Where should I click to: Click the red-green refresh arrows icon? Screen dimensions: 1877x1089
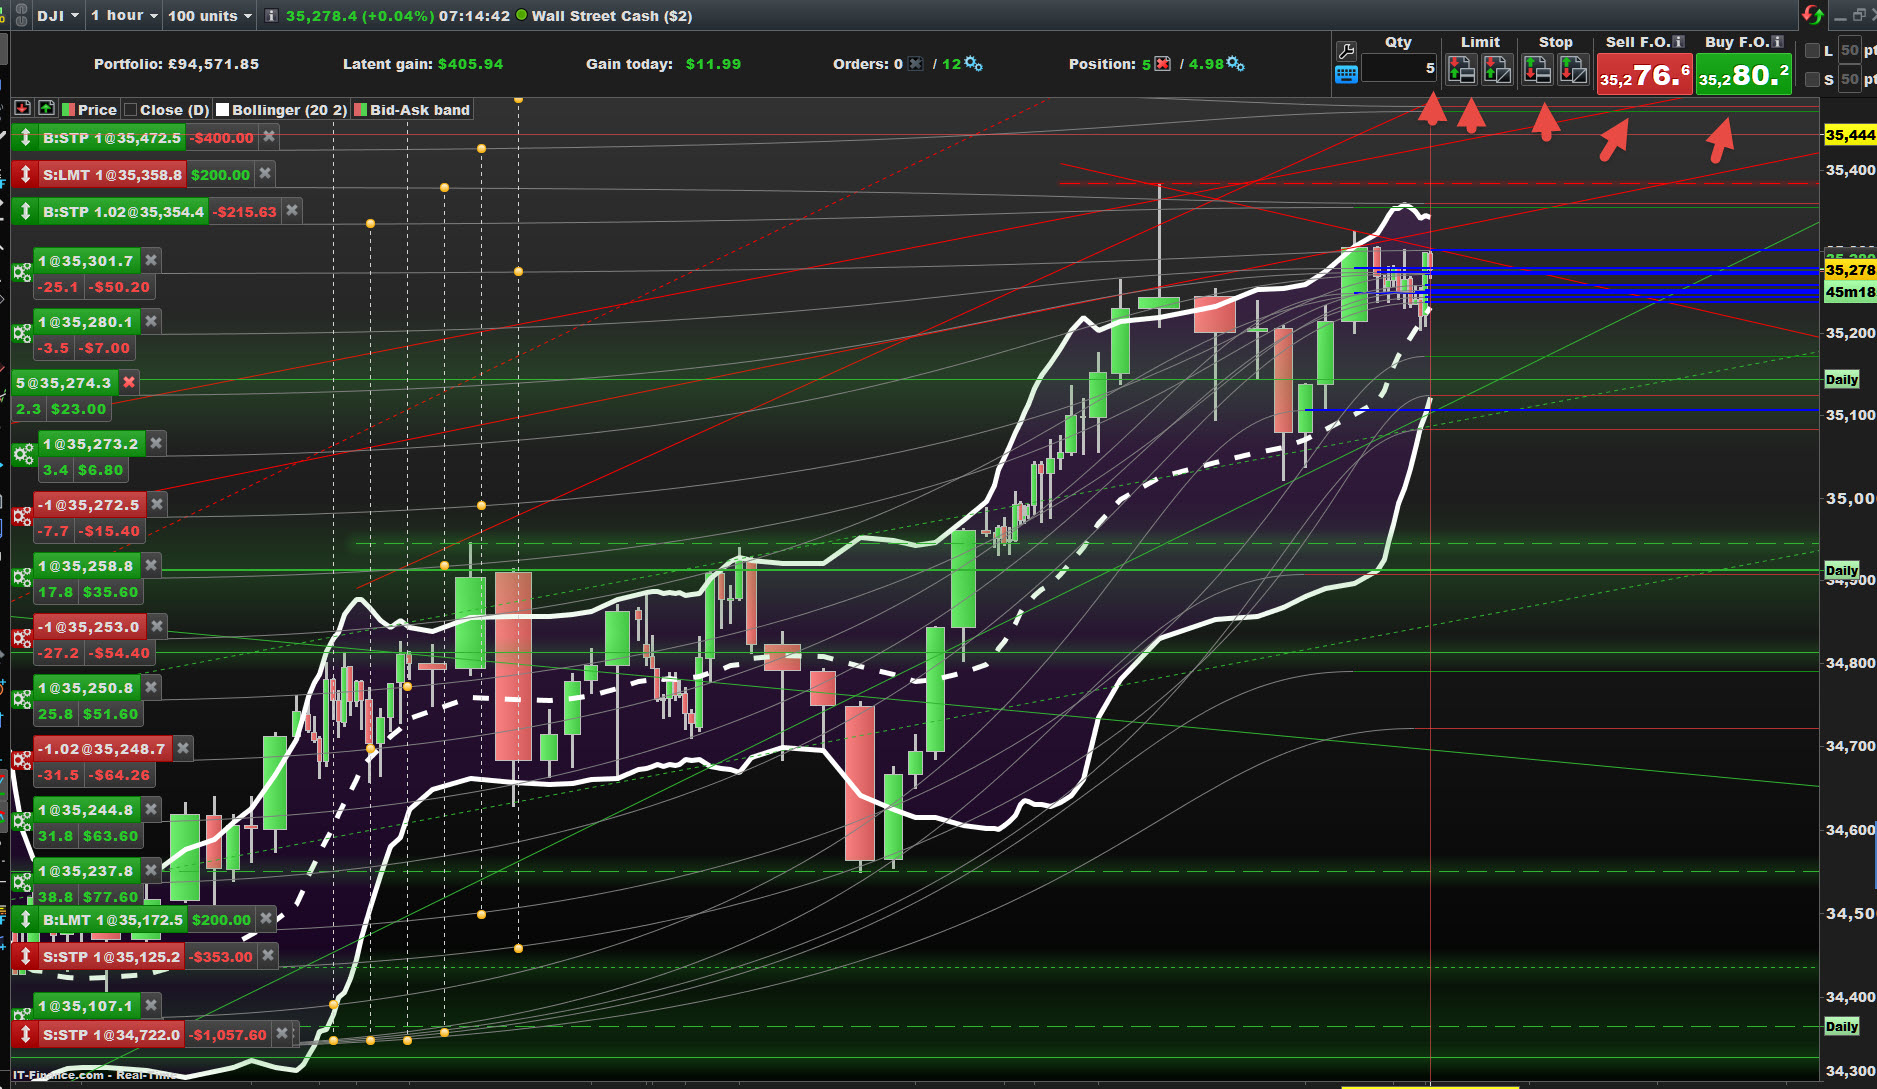(1812, 15)
